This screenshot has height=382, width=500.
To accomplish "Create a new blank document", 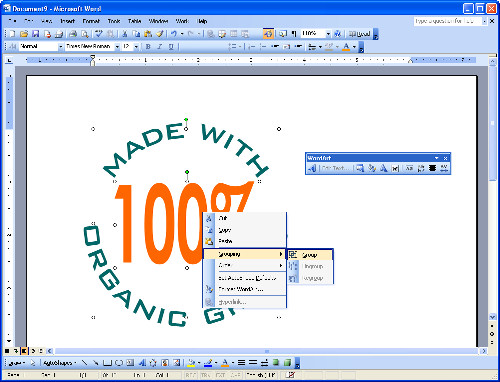I will [x=12, y=34].
